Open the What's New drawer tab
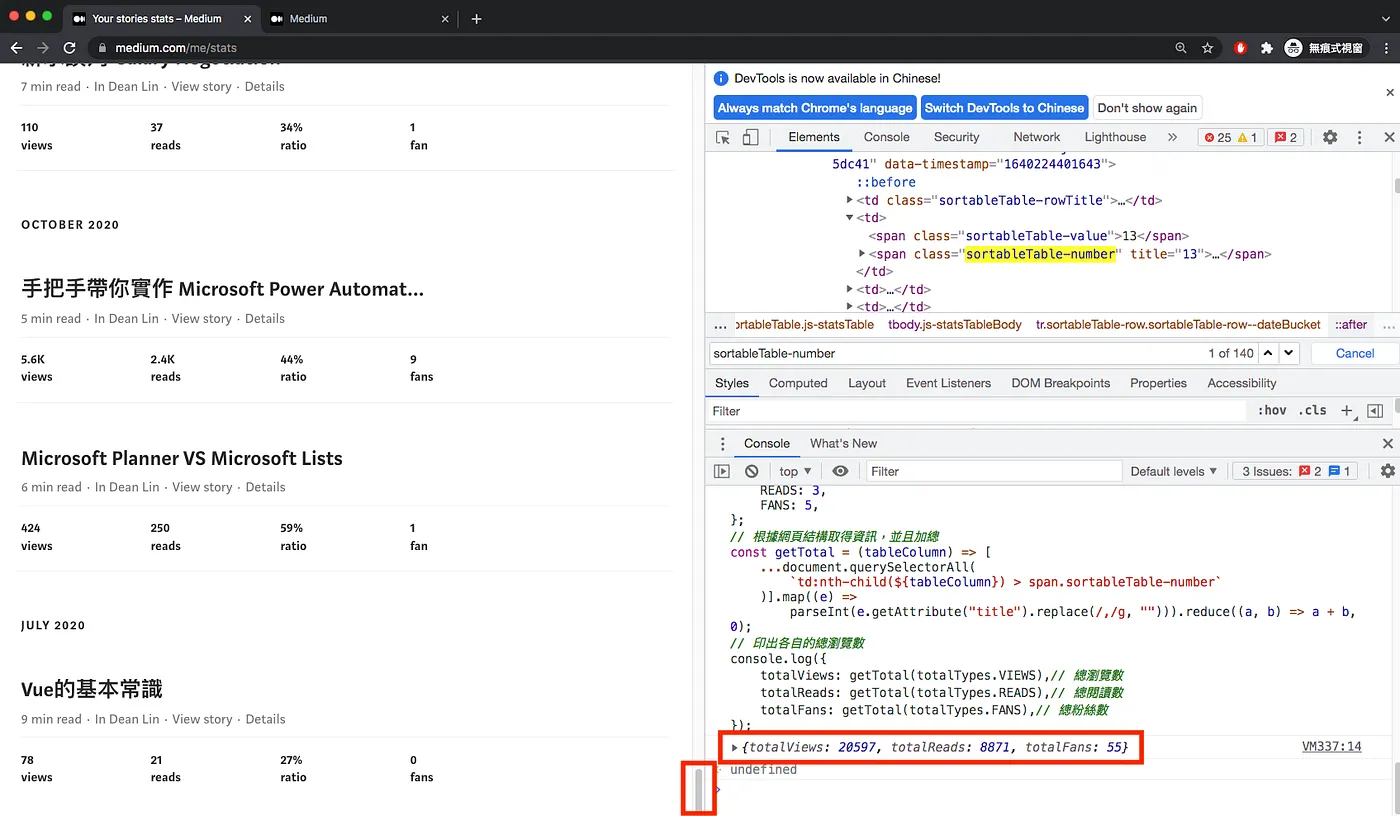 (843, 443)
